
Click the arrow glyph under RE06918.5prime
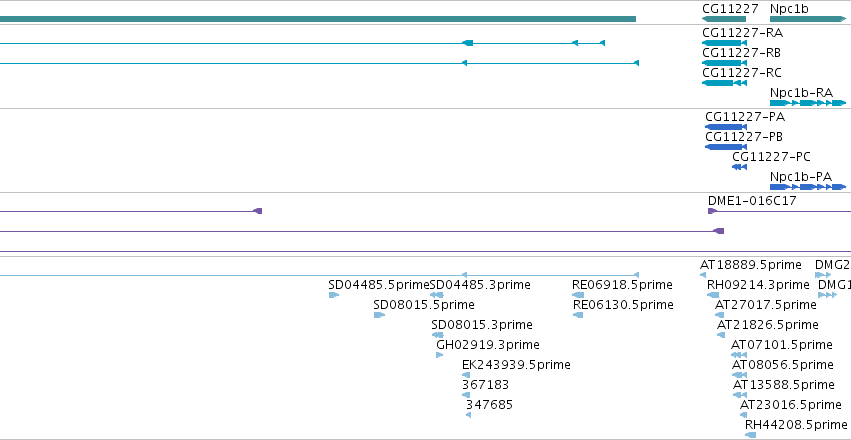578,295
